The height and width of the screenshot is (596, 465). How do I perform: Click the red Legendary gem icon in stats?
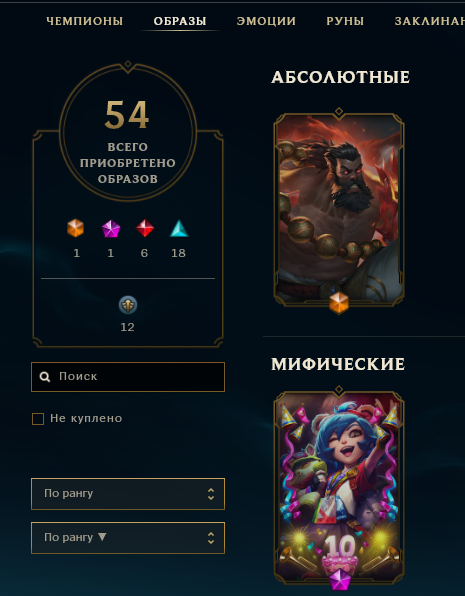click(x=145, y=228)
